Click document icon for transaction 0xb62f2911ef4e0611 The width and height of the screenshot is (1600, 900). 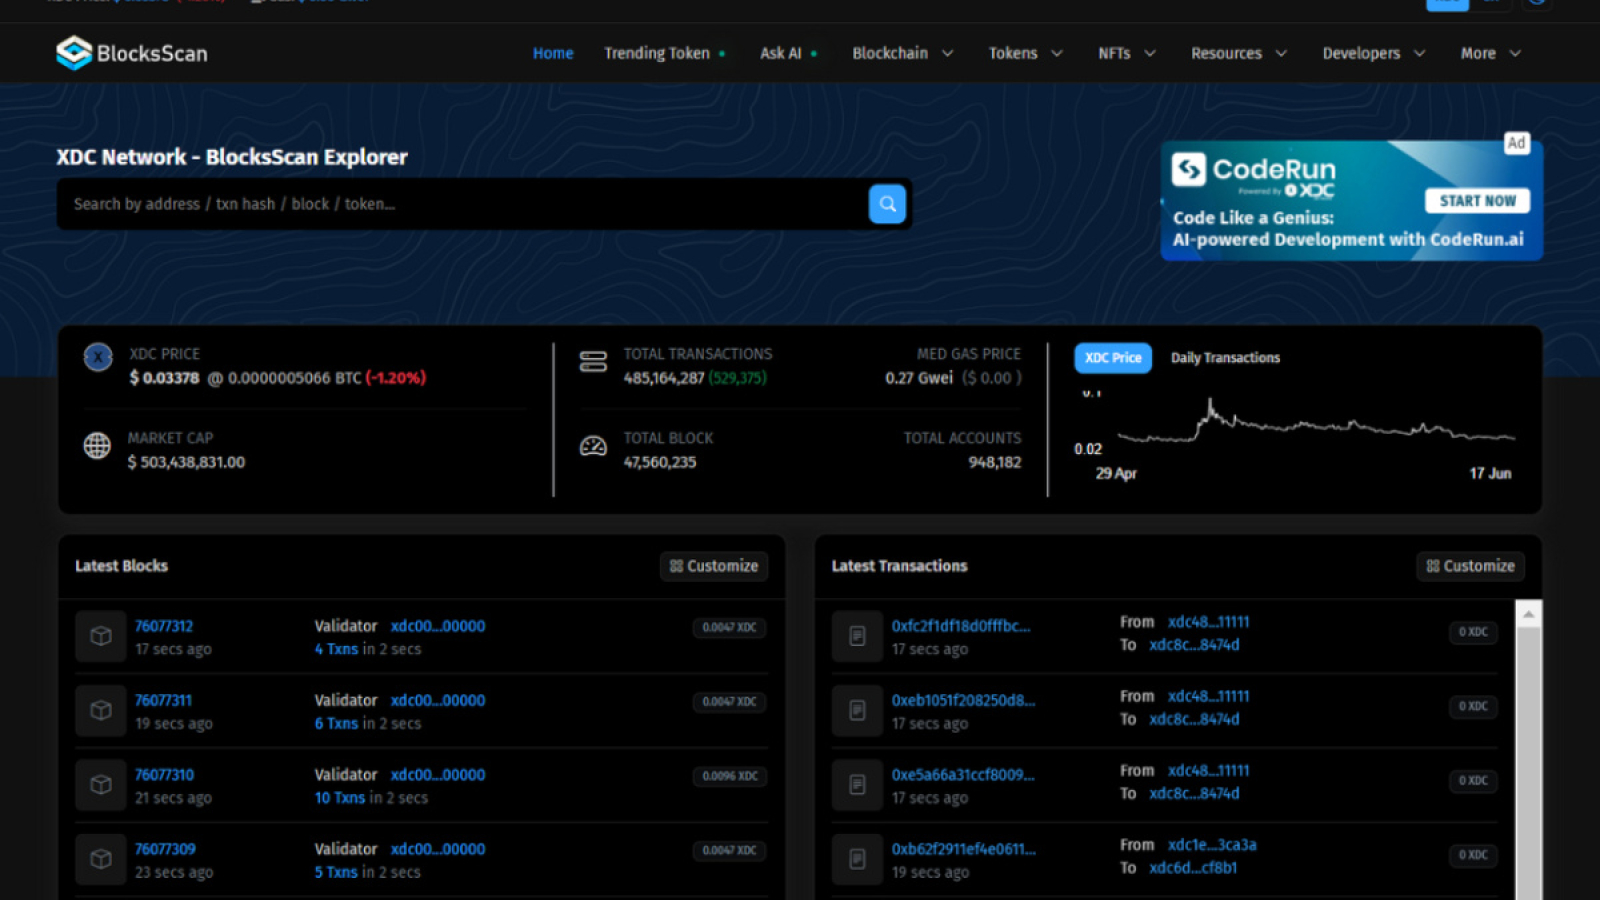click(x=857, y=859)
